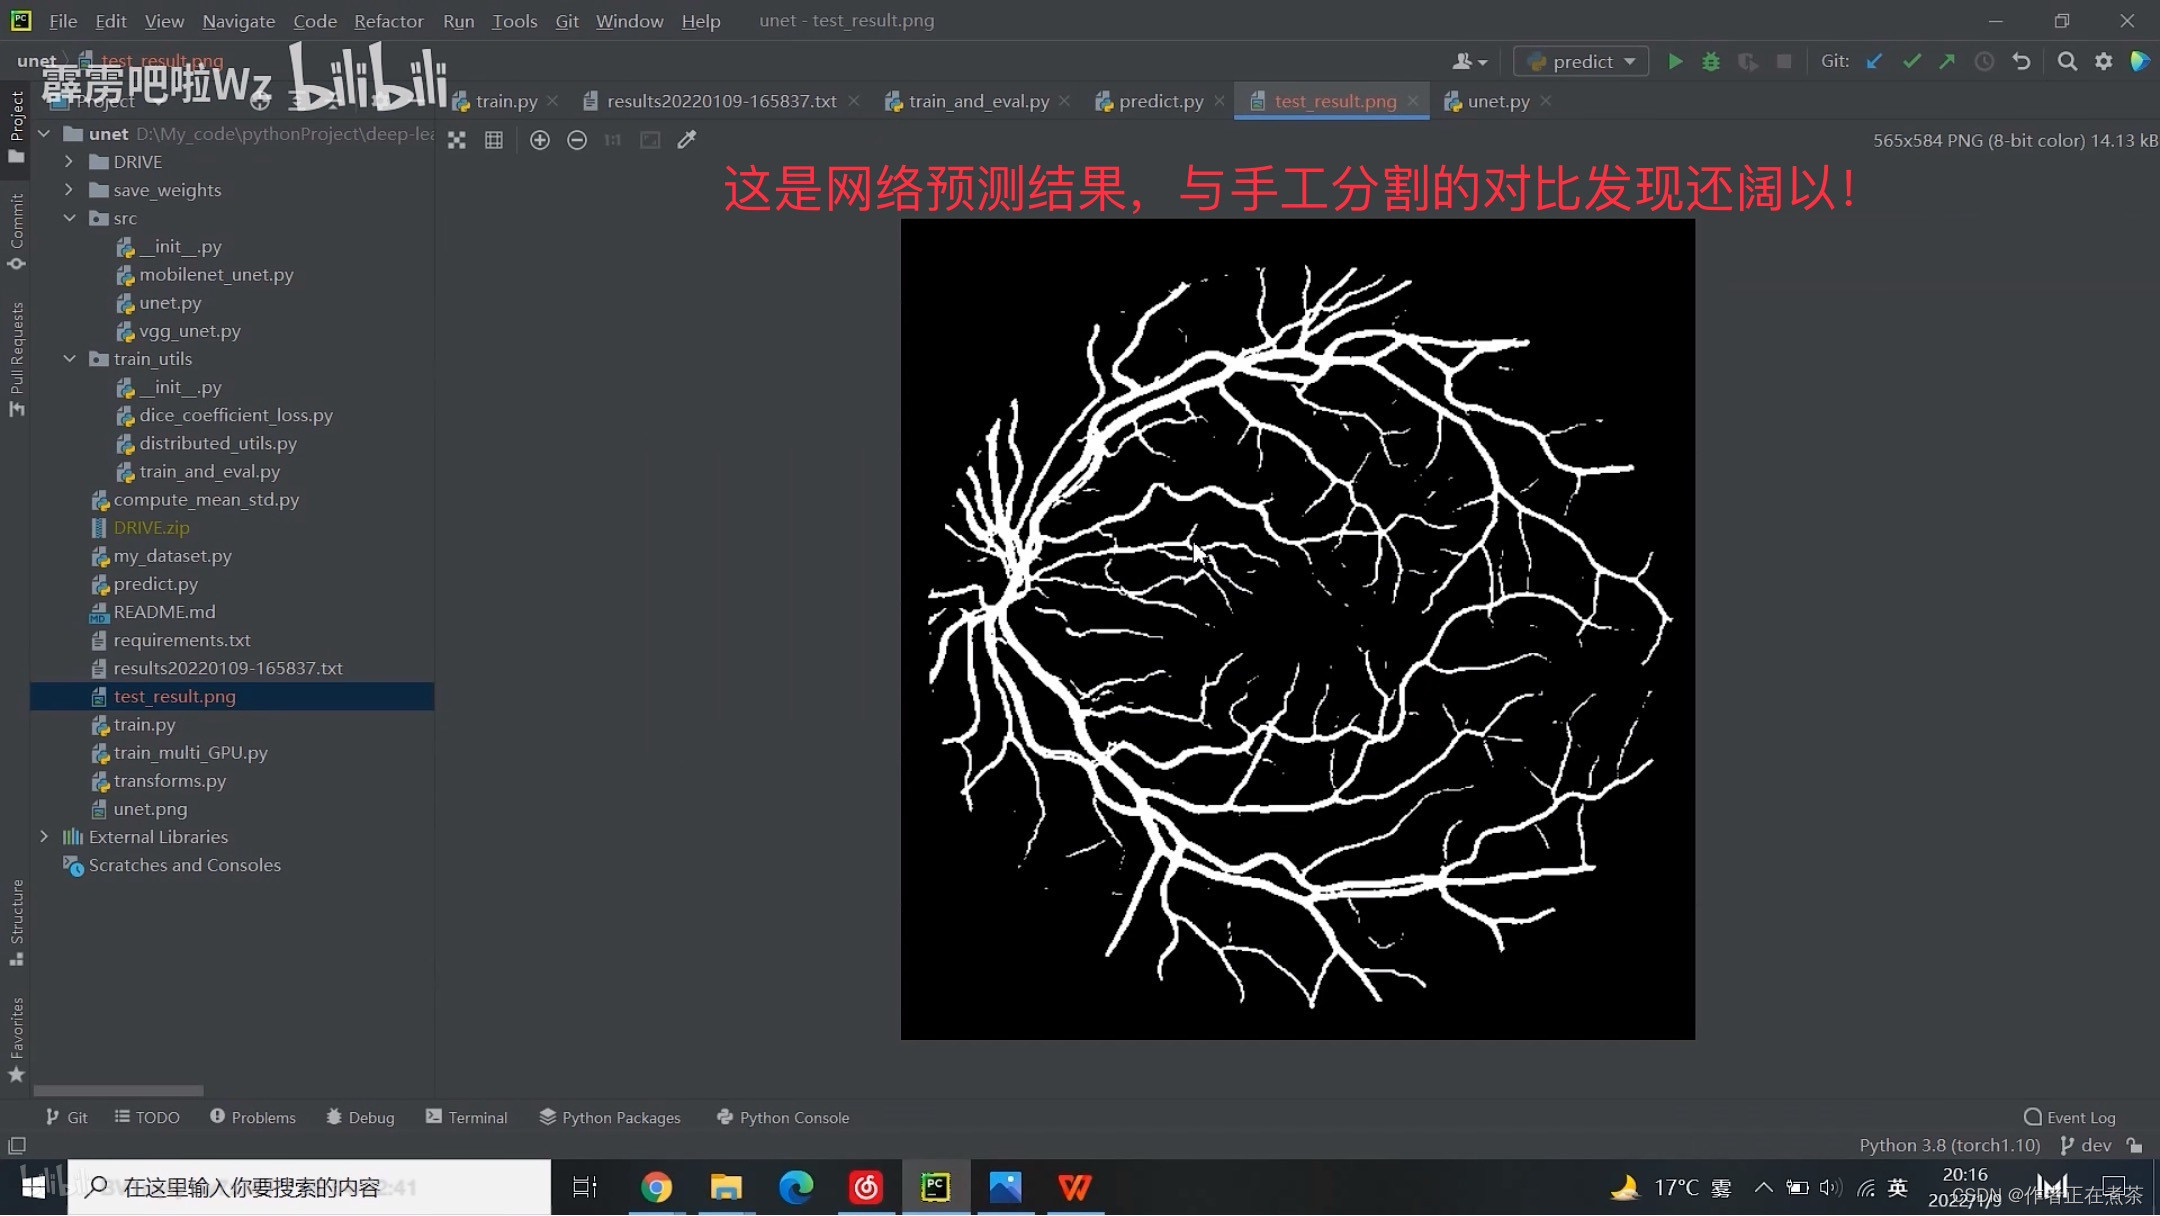Image resolution: width=2160 pixels, height=1216 pixels.
Task: Collapse the train_utils folder
Action: [x=69, y=359]
